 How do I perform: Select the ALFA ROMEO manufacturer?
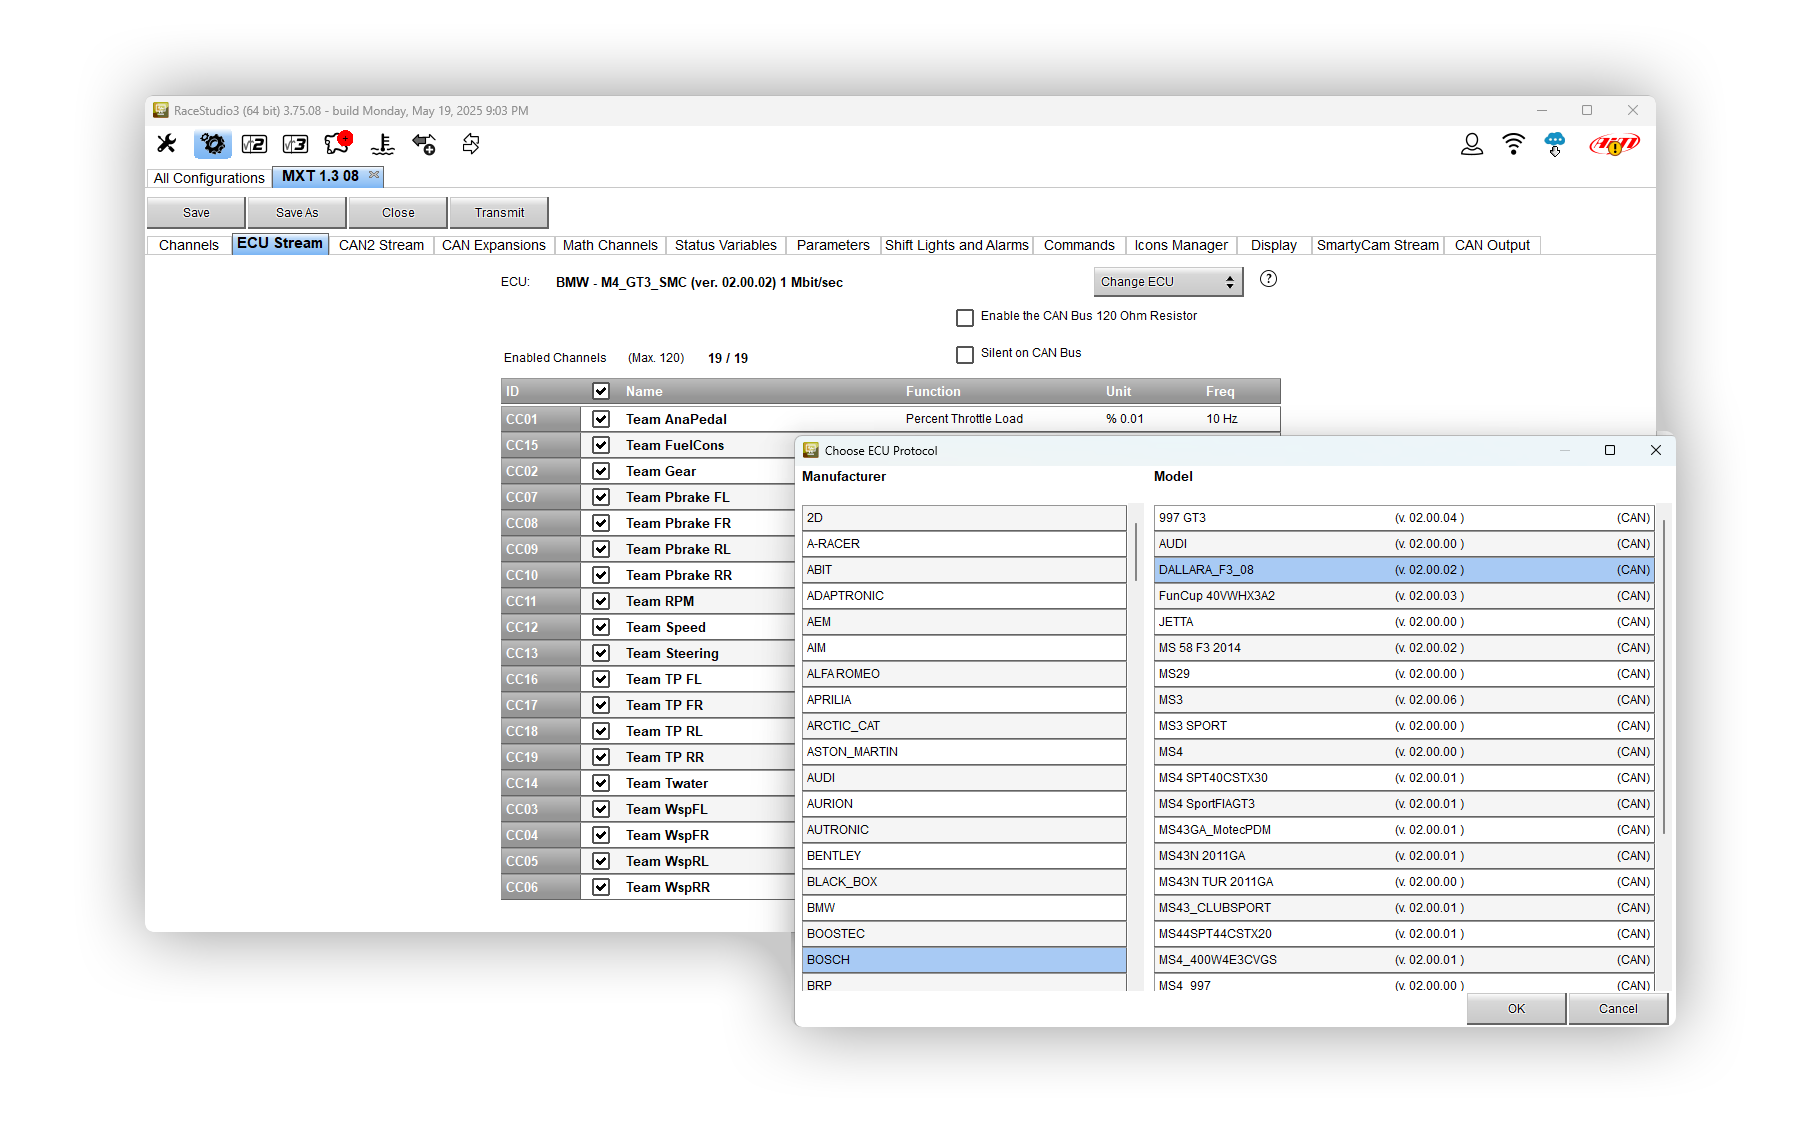pyautogui.click(x=964, y=674)
